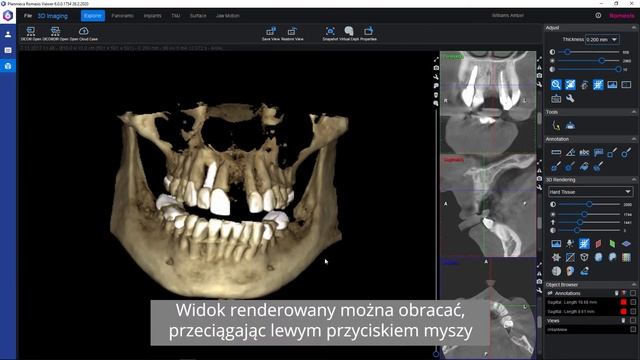Open the Properties toolbar icon
This screenshot has height=360, width=640.
tap(369, 31)
